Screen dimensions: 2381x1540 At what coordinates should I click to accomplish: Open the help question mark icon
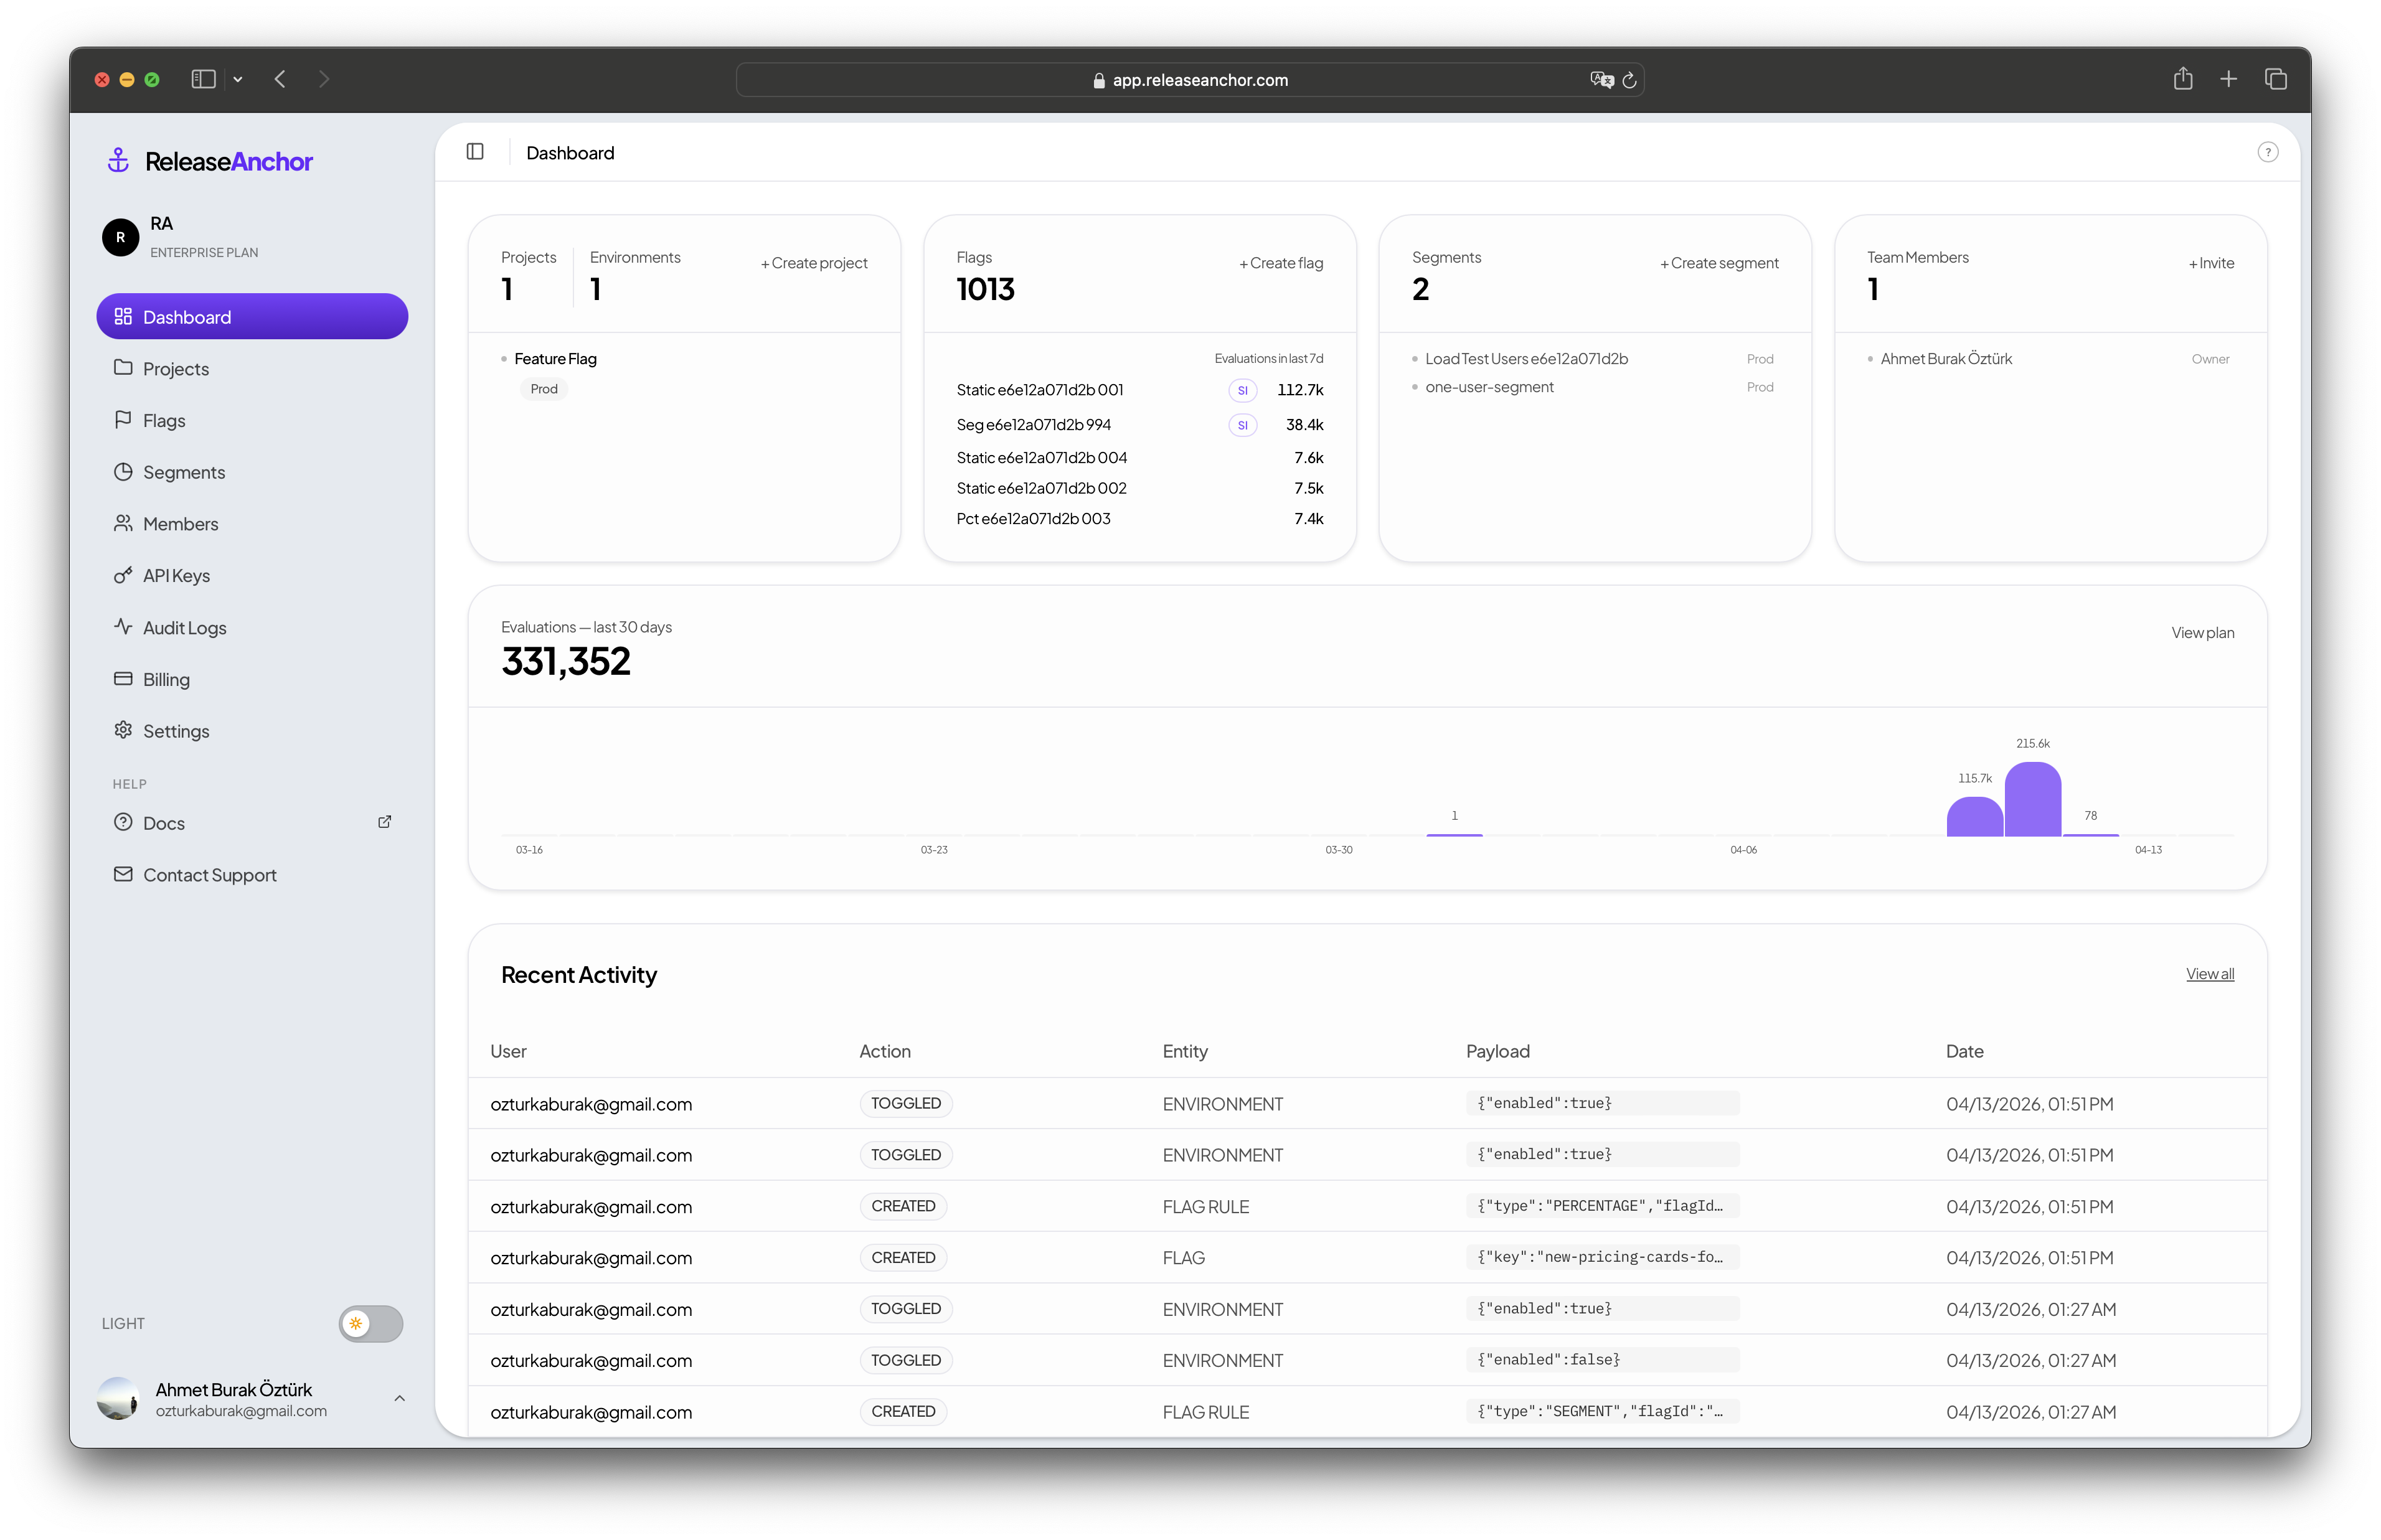(2267, 152)
